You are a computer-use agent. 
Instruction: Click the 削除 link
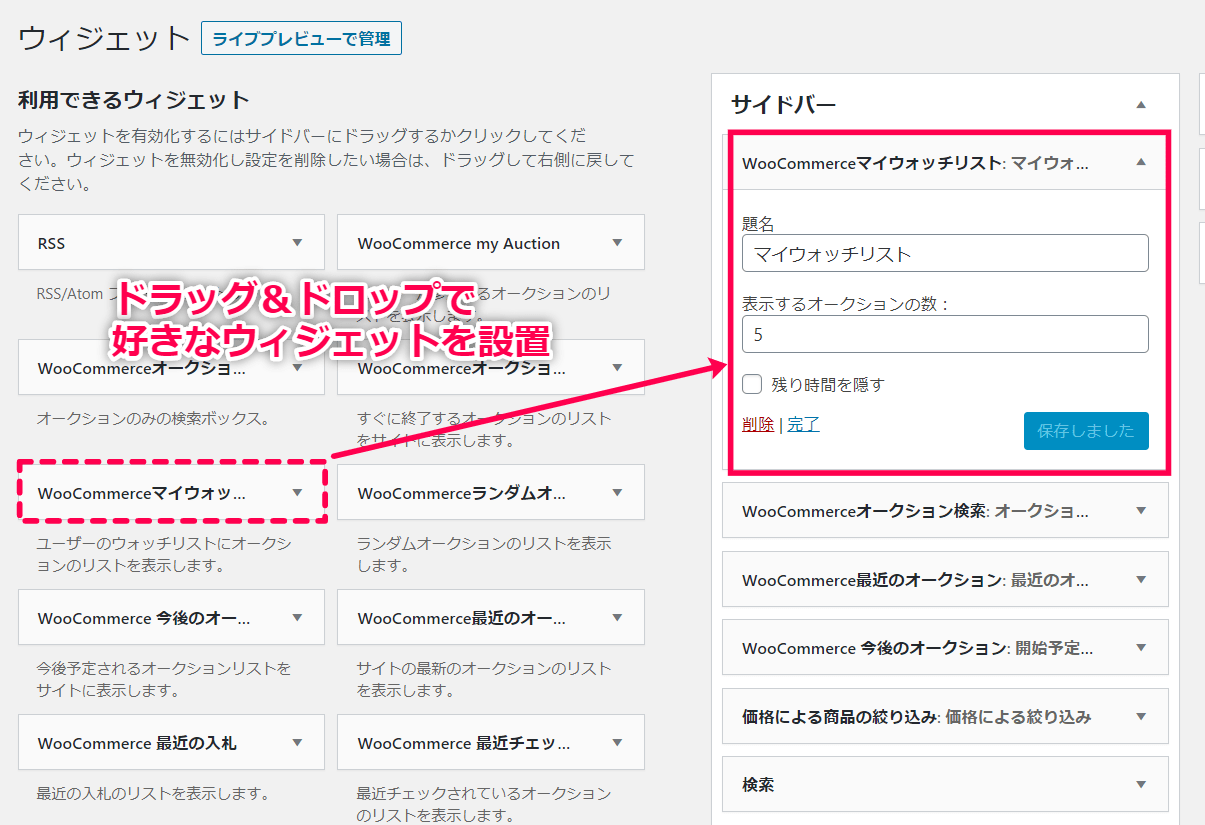pos(758,424)
